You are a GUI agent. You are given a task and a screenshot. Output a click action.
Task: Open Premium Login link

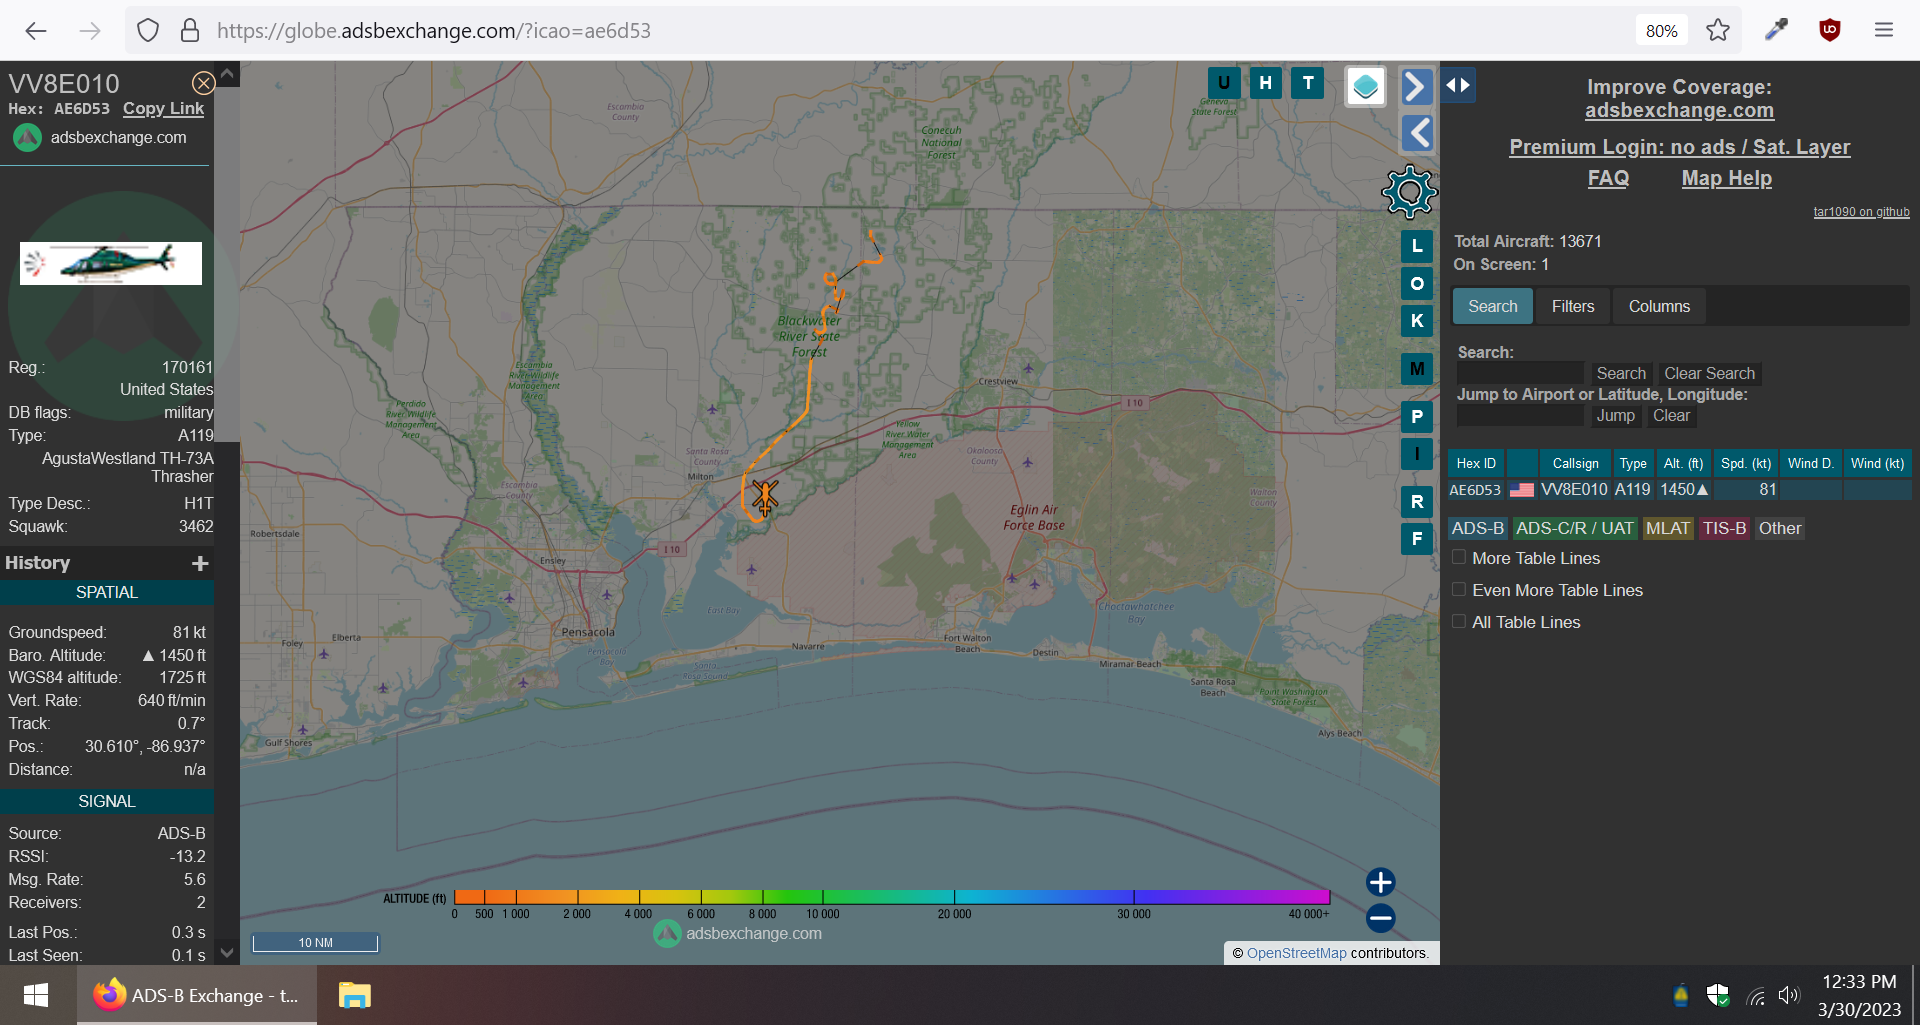point(1679,147)
